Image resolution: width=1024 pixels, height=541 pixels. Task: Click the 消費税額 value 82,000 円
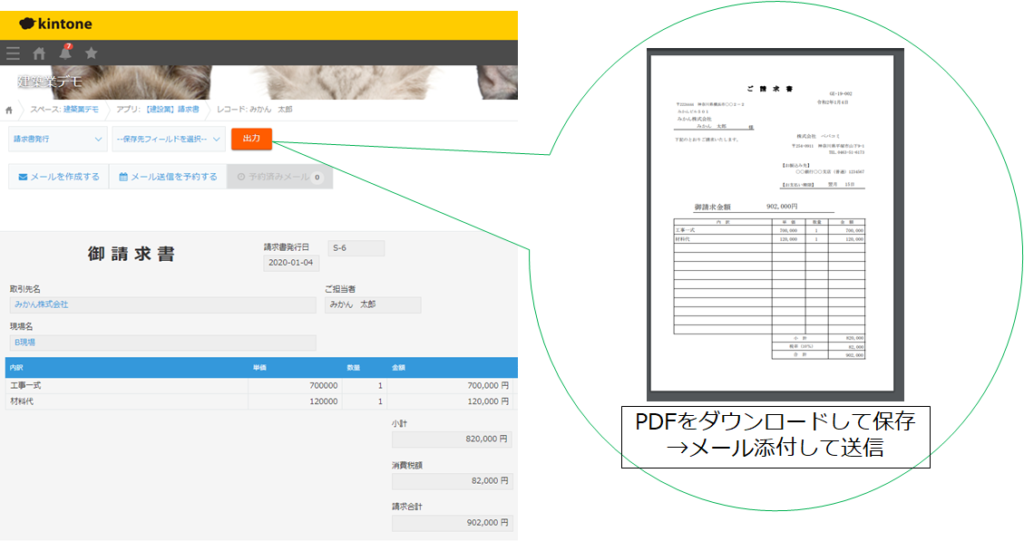(452, 481)
